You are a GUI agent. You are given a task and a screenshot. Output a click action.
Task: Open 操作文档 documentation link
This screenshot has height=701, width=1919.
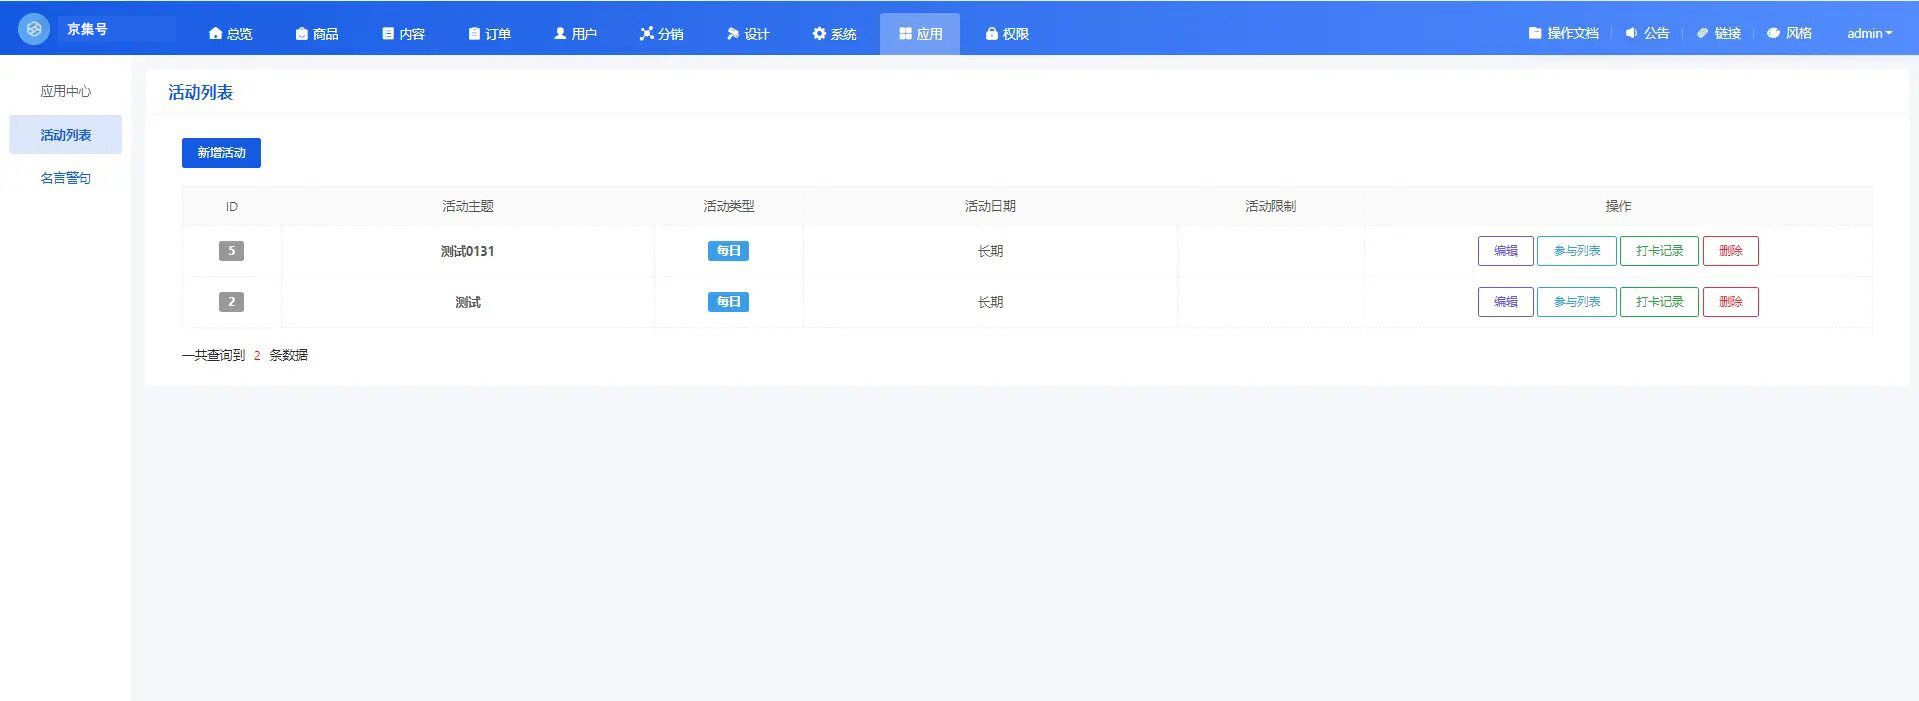click(1564, 33)
